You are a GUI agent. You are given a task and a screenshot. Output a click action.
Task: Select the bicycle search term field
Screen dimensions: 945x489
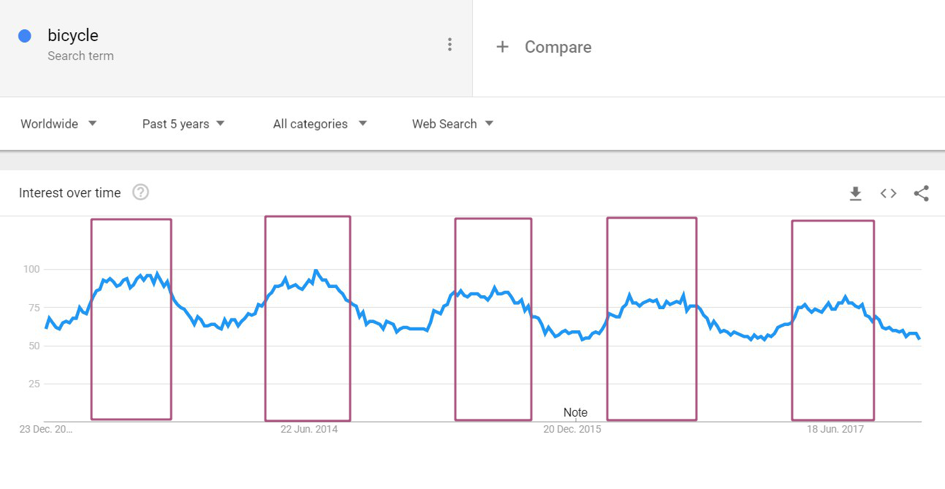click(x=73, y=36)
